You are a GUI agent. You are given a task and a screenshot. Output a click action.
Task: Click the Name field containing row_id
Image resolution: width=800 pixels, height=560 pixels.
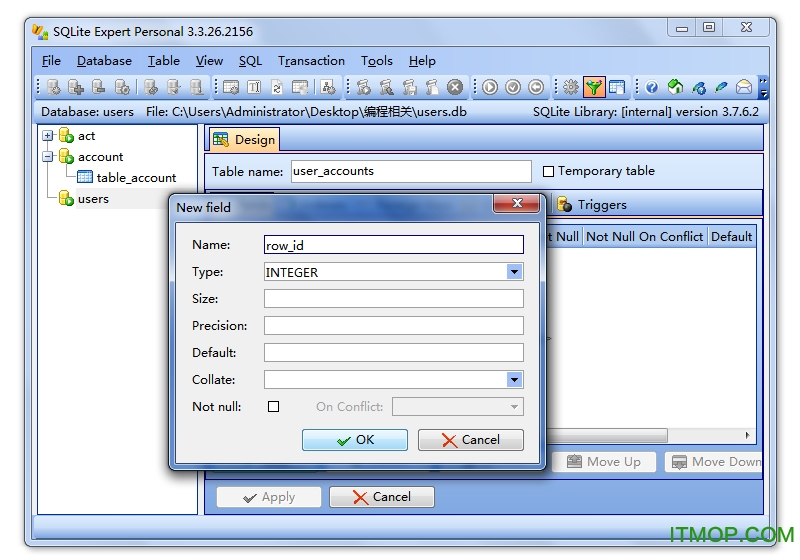point(393,245)
